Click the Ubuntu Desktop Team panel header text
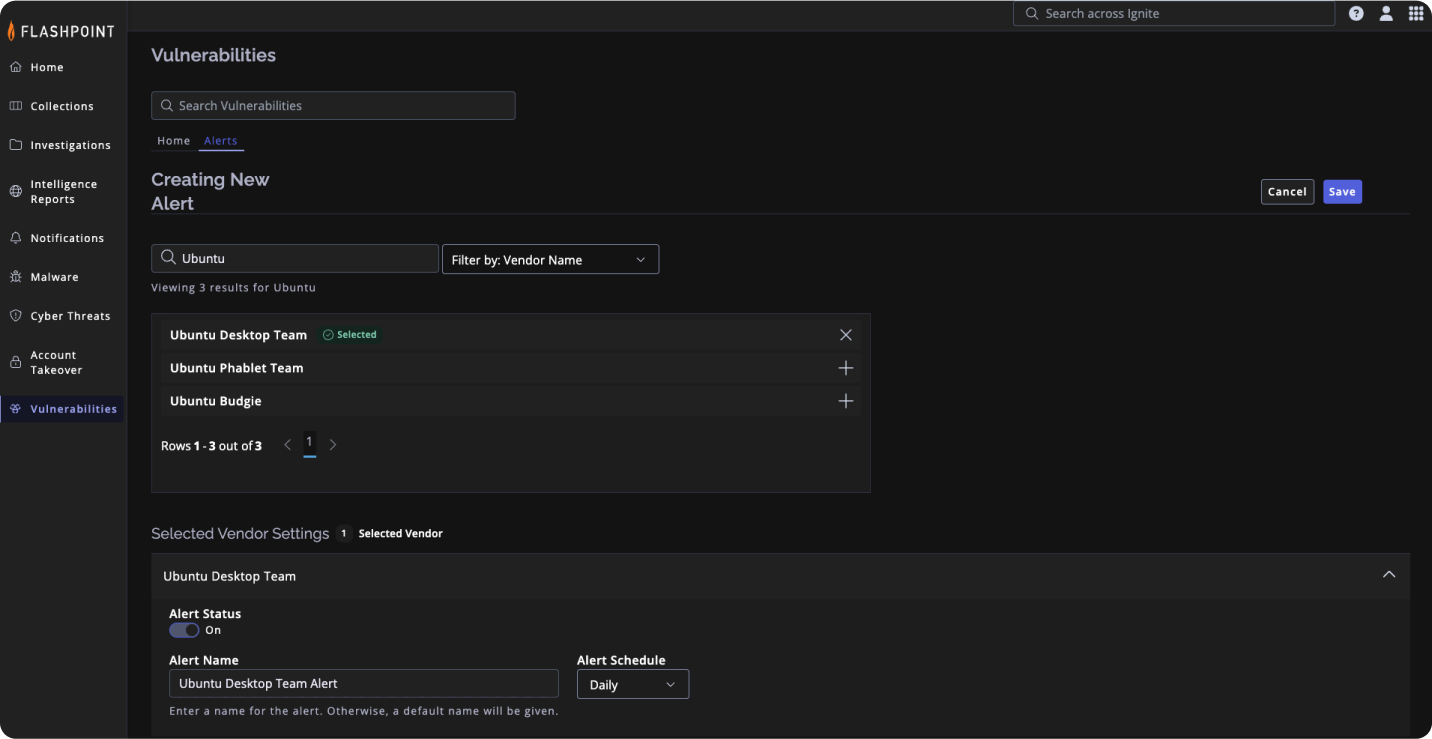The image size is (1432, 739). coord(230,576)
